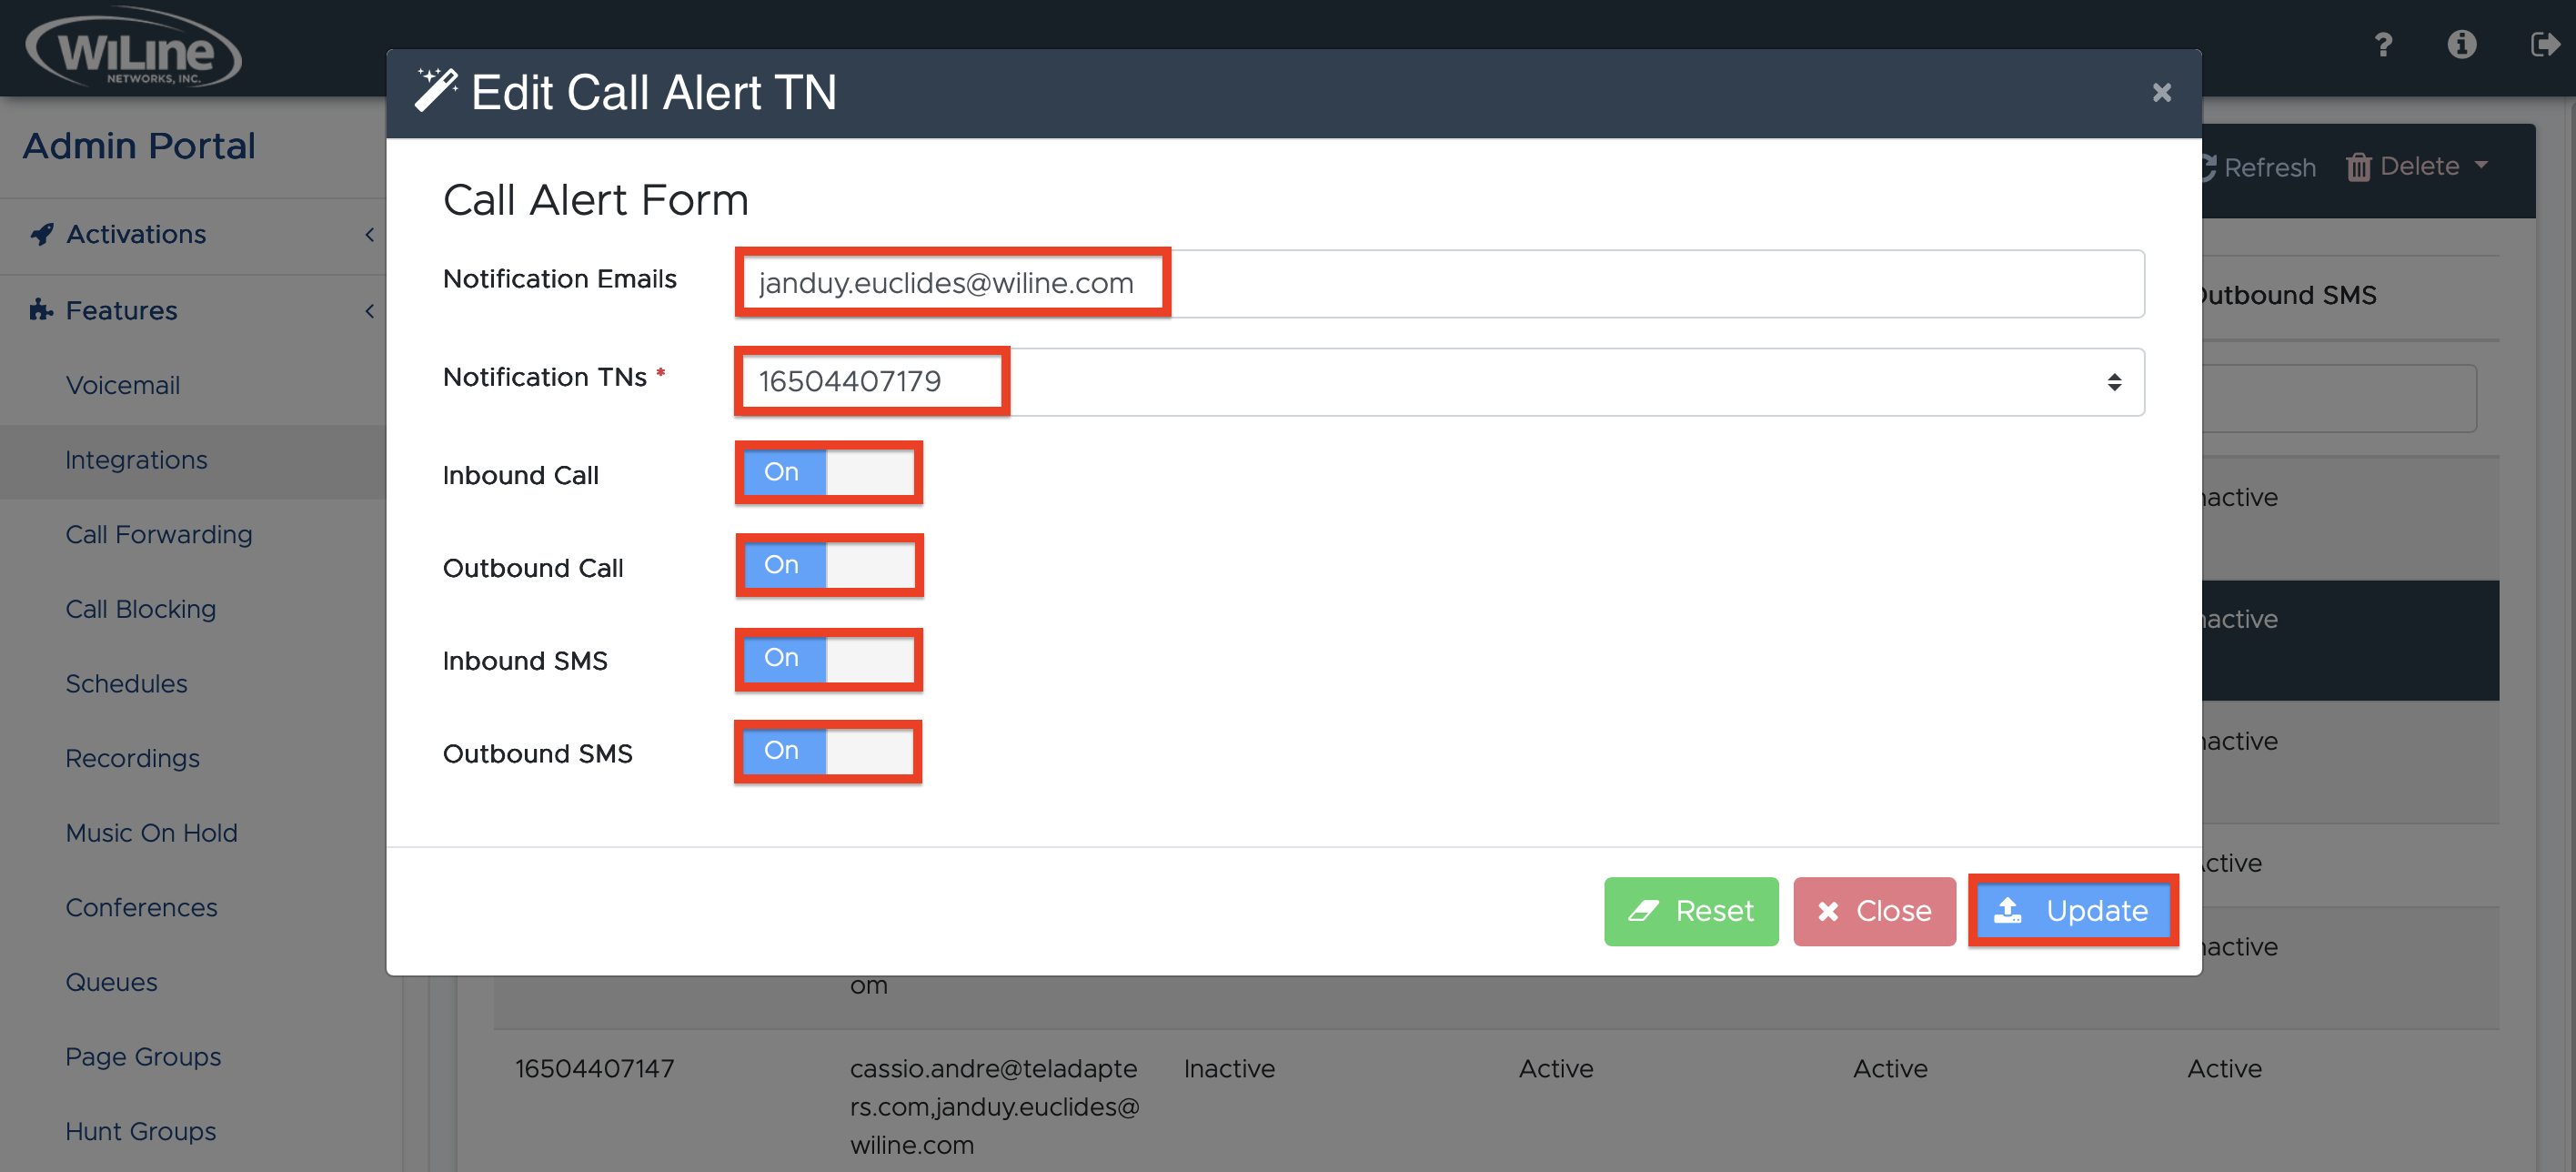Collapse the Features section chevron

point(369,311)
